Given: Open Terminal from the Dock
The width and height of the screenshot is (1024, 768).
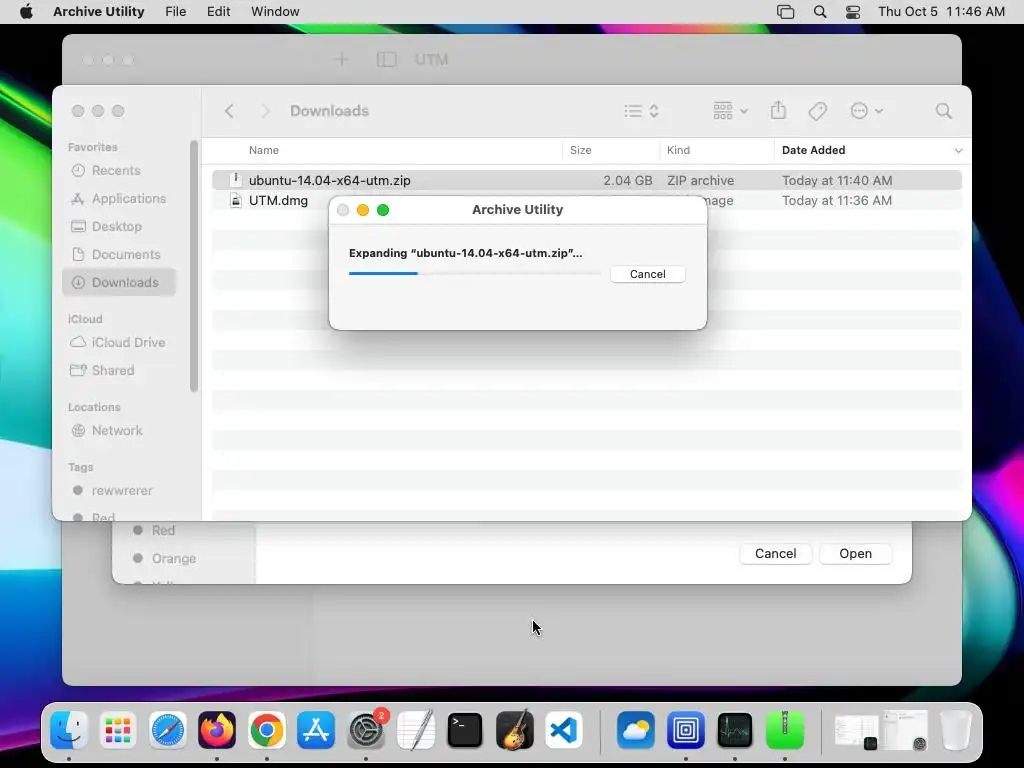Looking at the screenshot, I should [465, 730].
